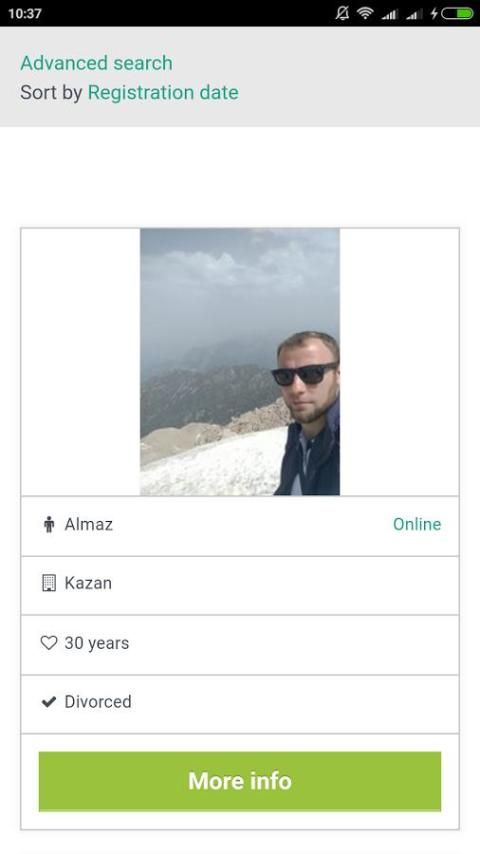
Task: Open the Advanced search link
Action: 96,63
